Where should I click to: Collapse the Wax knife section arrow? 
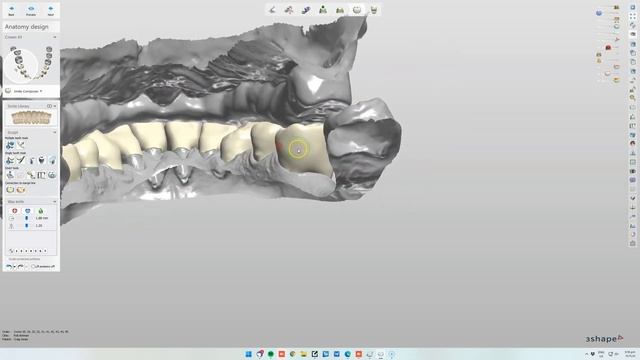[55, 202]
